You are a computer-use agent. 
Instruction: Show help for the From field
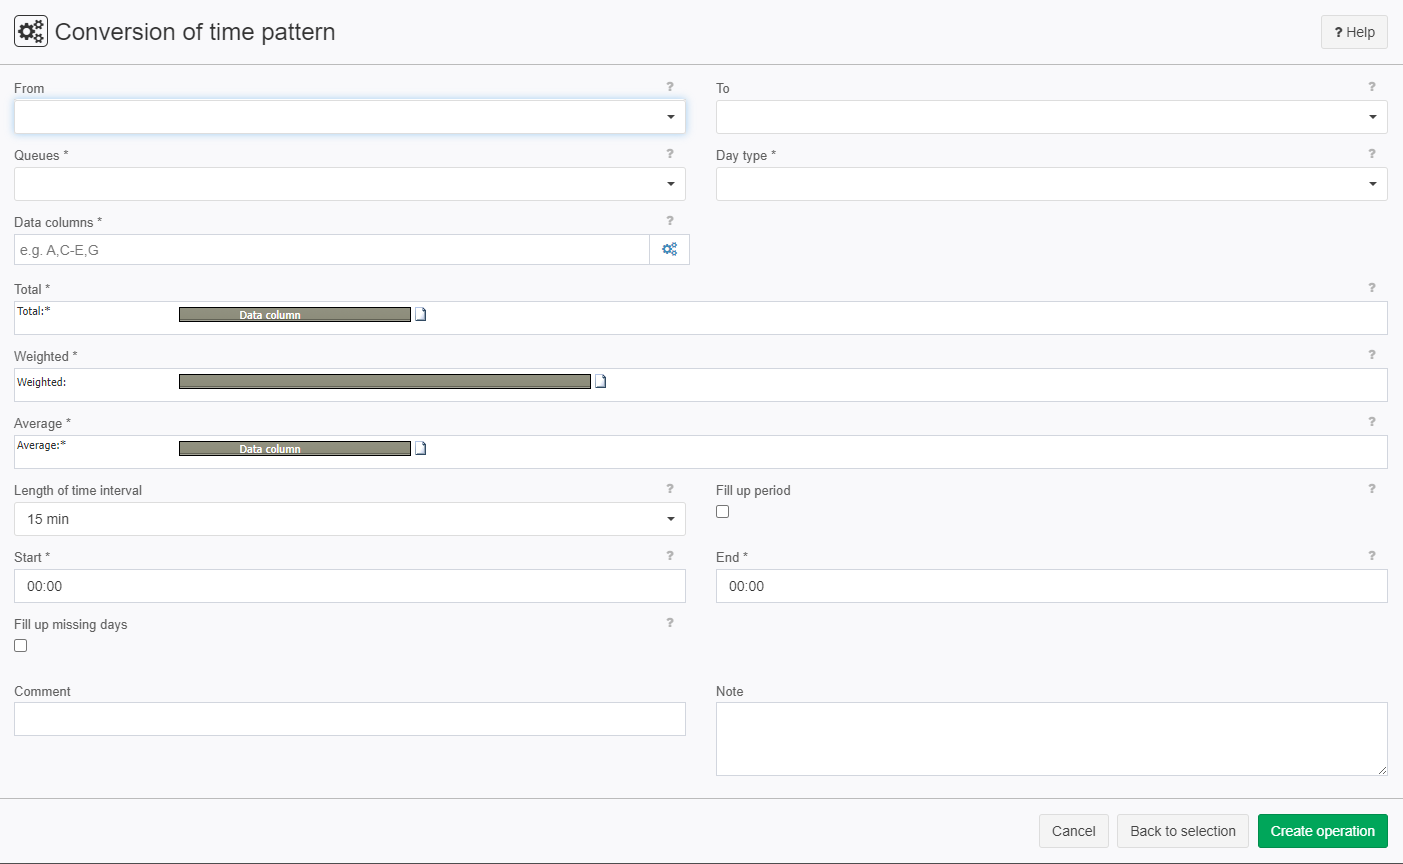click(670, 87)
